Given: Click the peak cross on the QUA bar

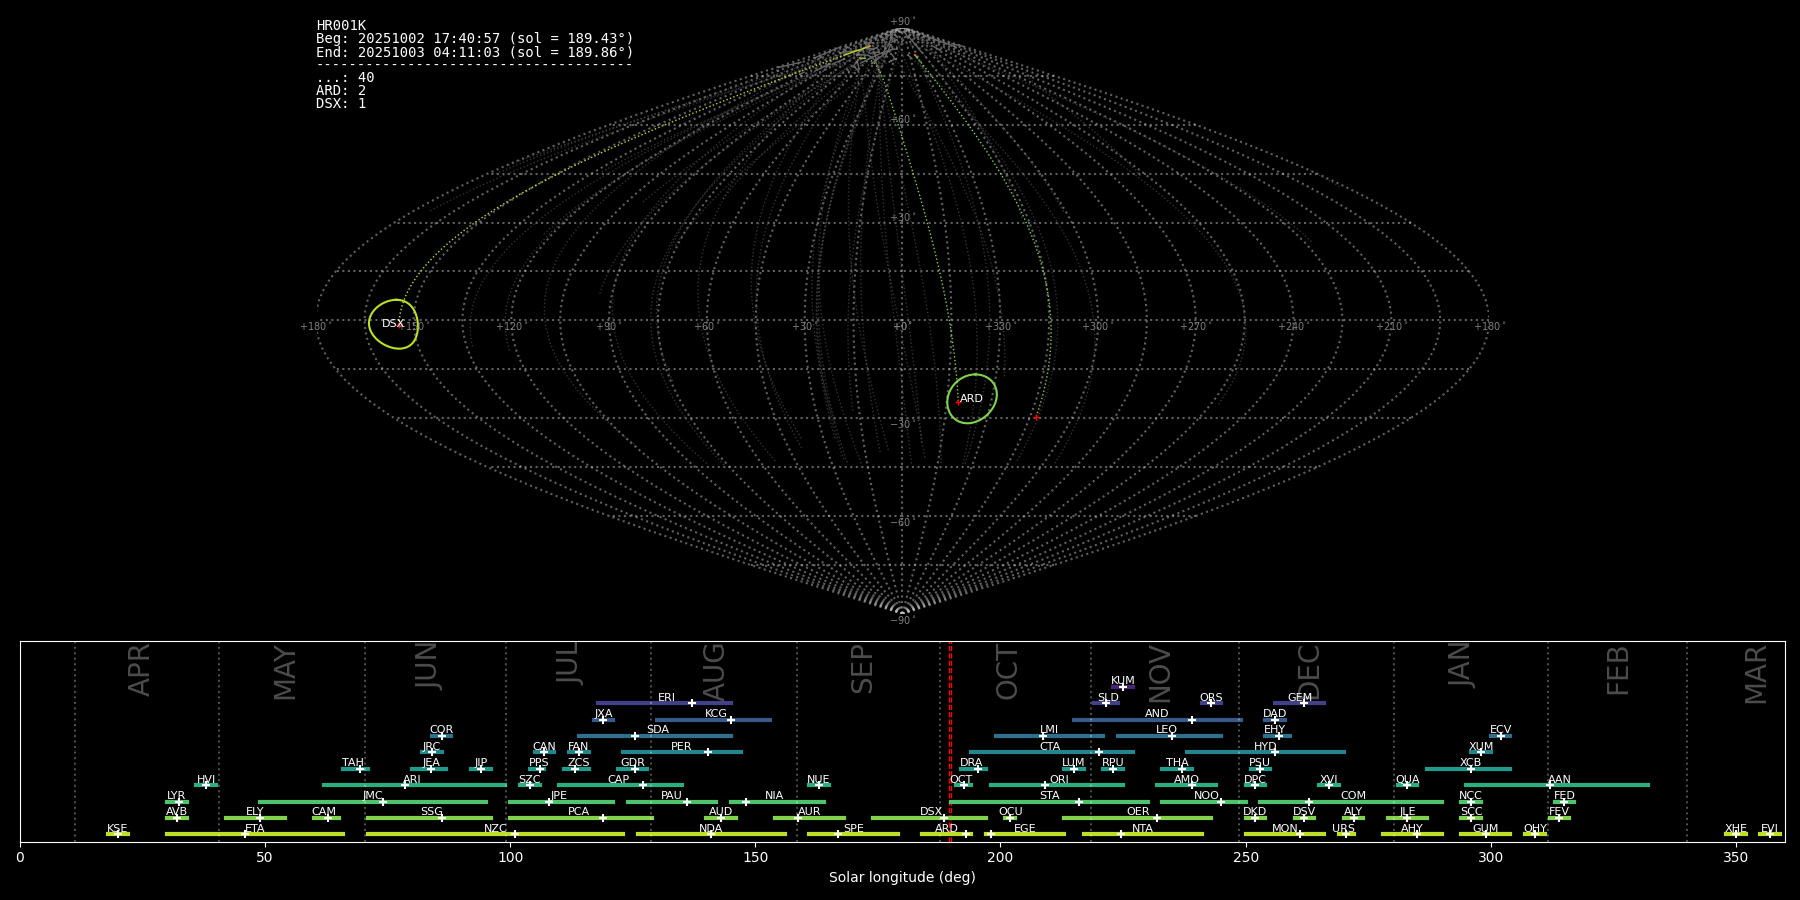Looking at the screenshot, I should [x=1407, y=785].
